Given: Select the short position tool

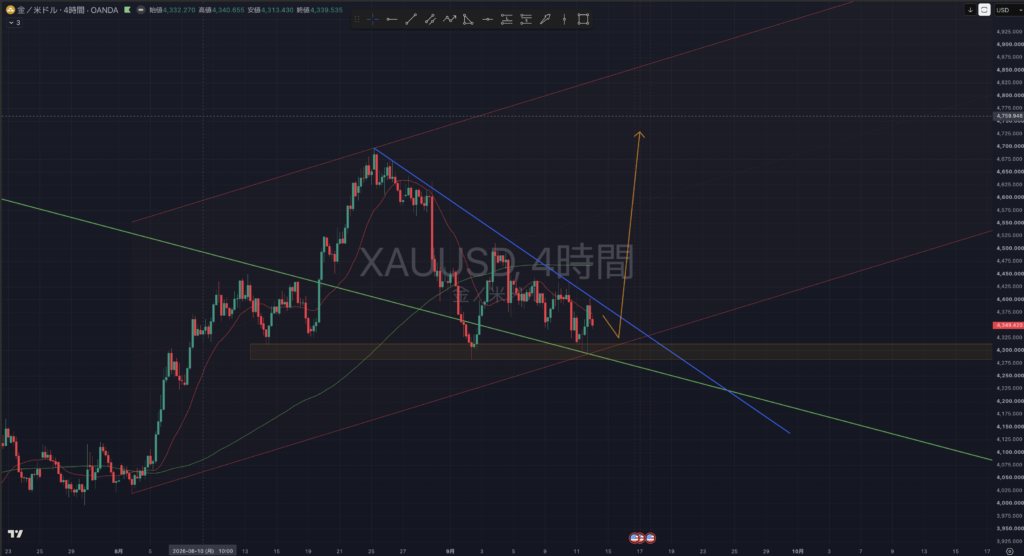Looking at the screenshot, I should click(x=526, y=20).
